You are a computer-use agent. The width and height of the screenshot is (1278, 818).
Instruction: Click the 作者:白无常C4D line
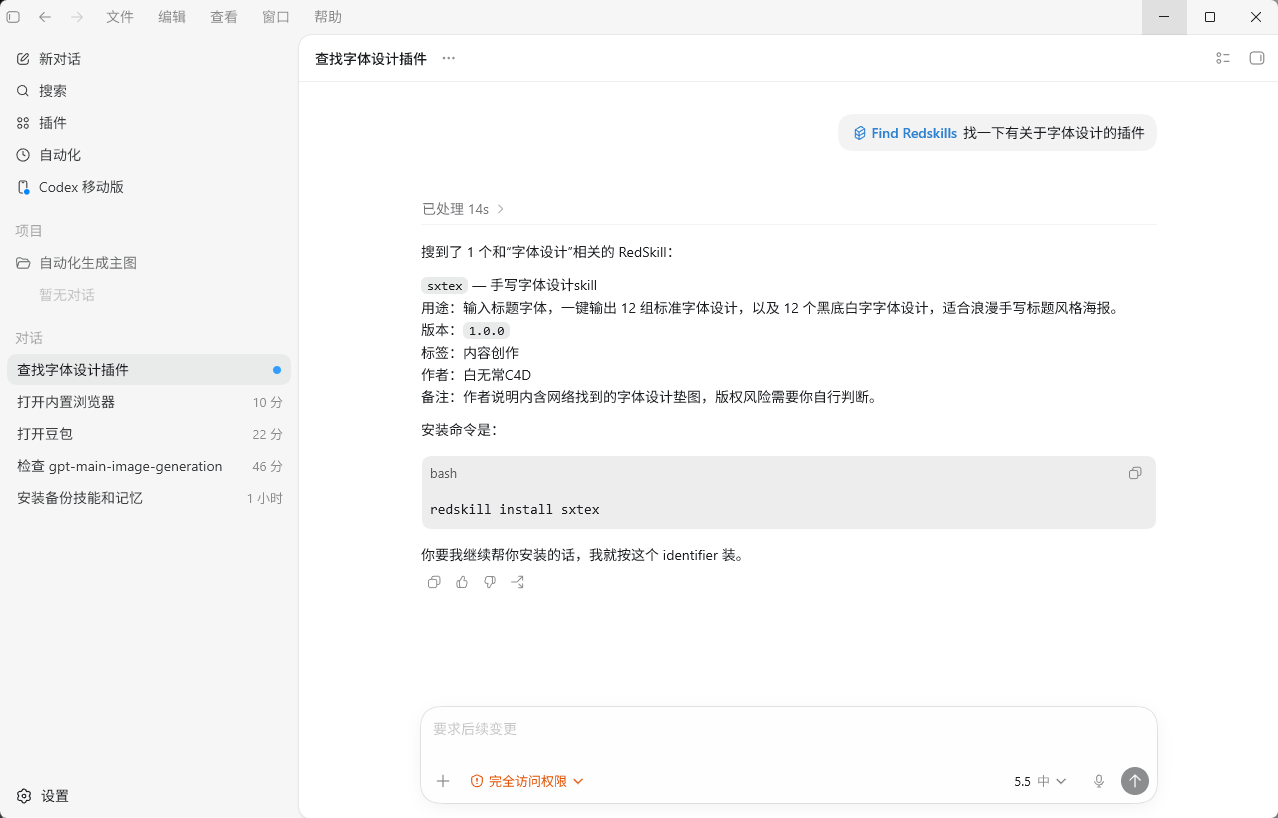point(476,375)
